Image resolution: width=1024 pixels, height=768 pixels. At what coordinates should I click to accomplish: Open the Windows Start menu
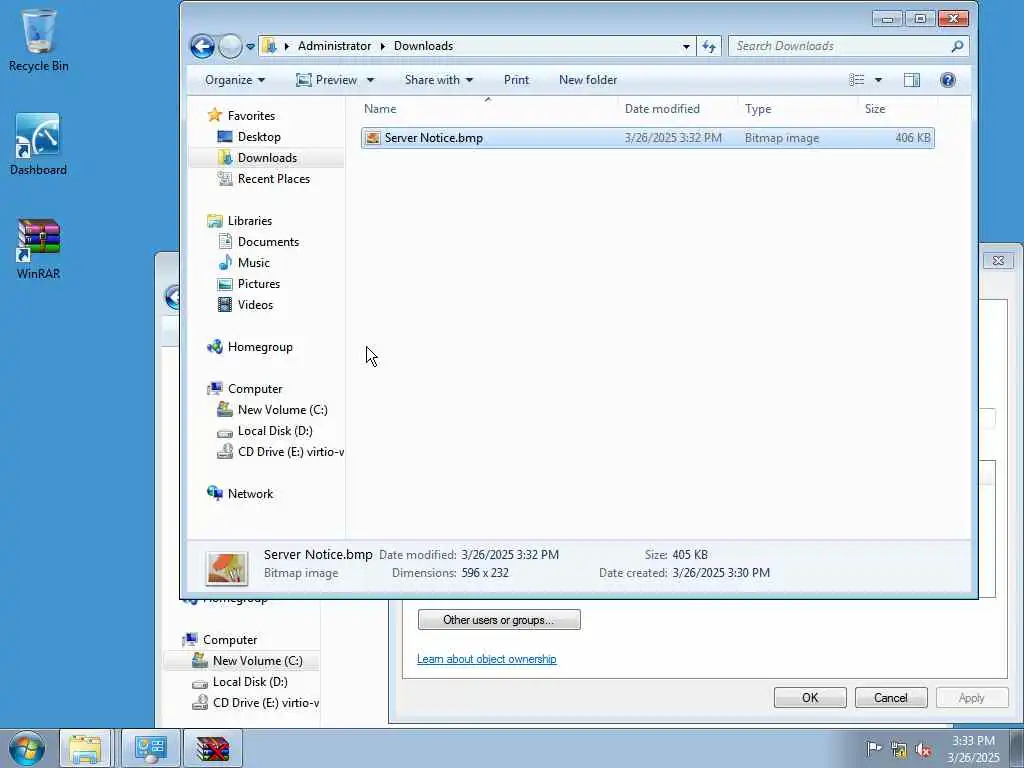pyautogui.click(x=27, y=748)
